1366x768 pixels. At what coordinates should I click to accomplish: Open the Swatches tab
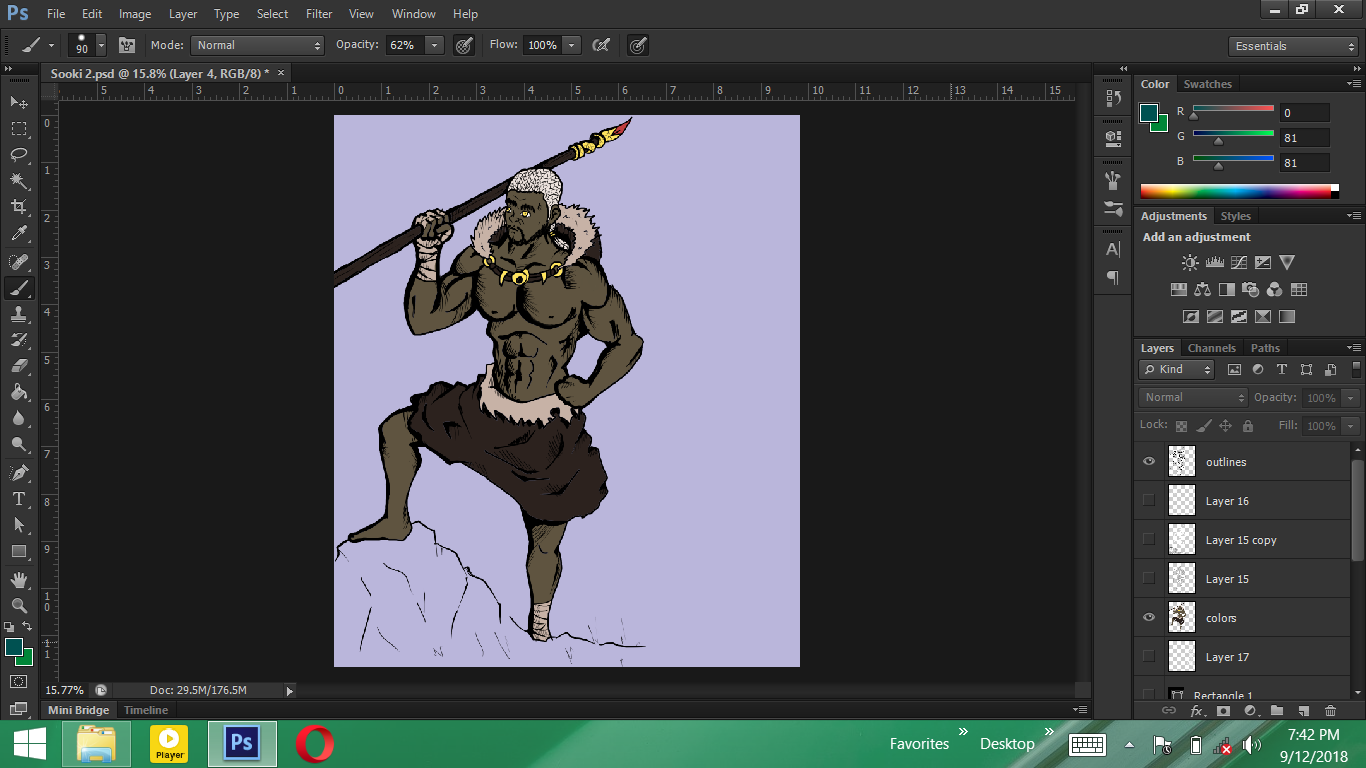(x=1207, y=84)
